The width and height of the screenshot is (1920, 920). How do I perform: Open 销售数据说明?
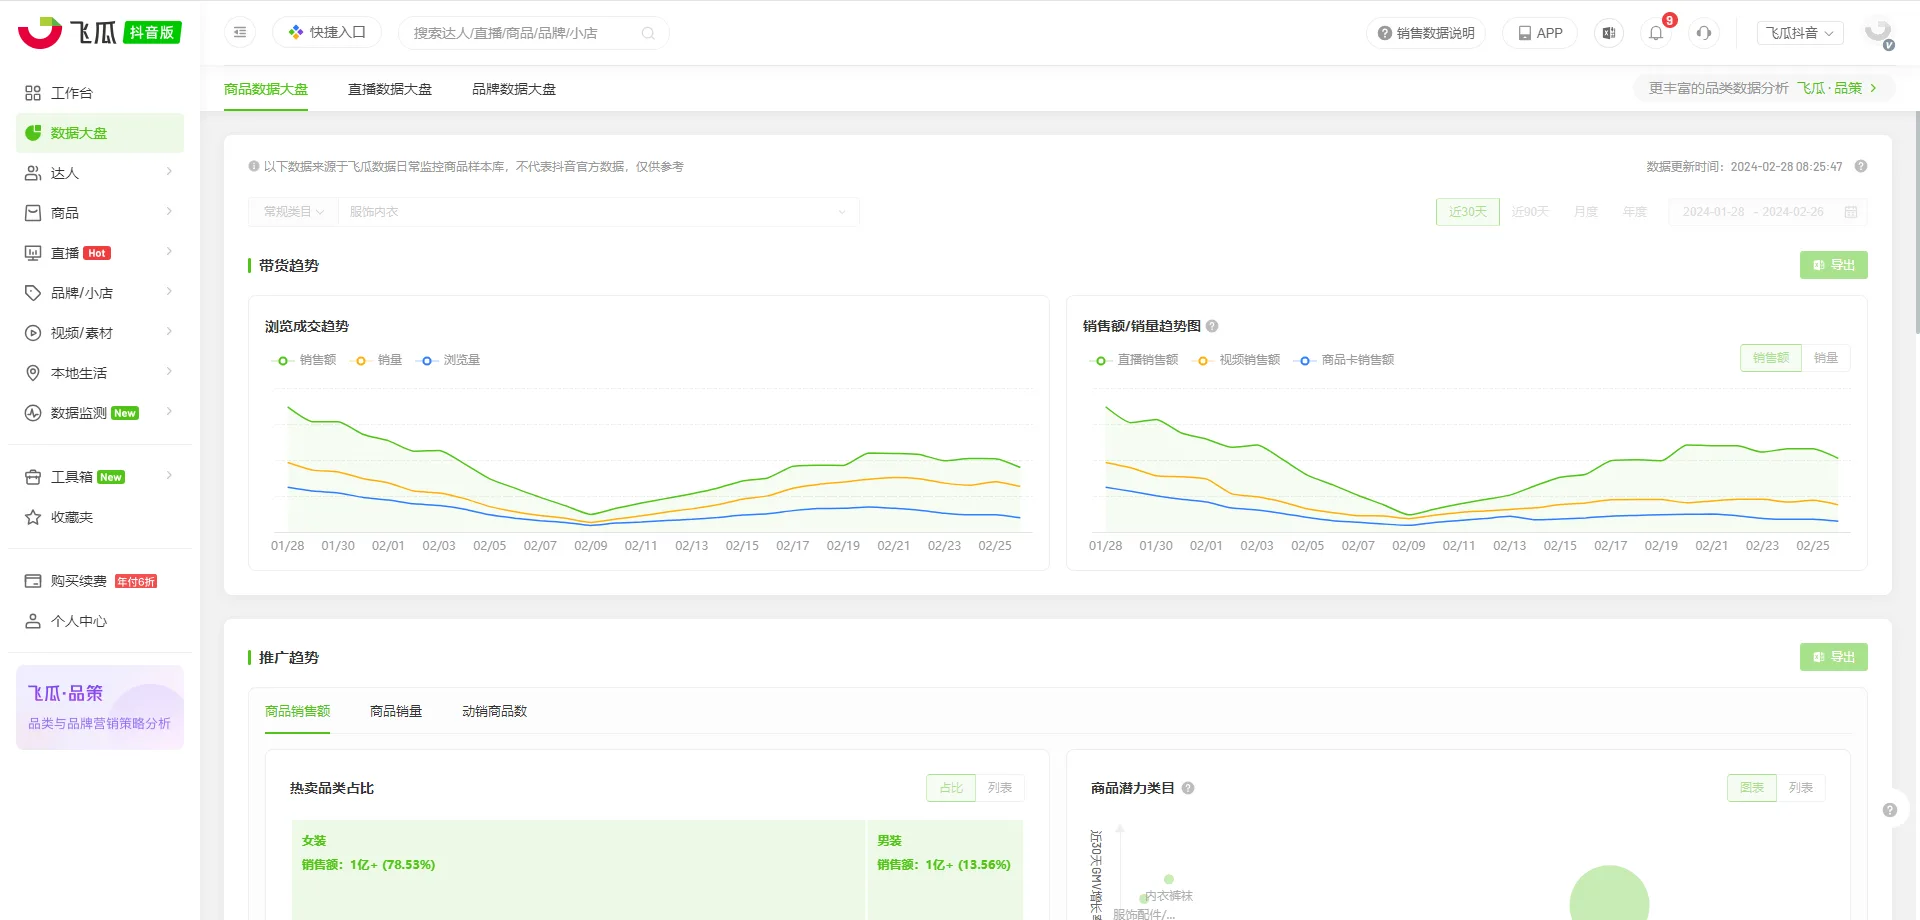point(1426,33)
